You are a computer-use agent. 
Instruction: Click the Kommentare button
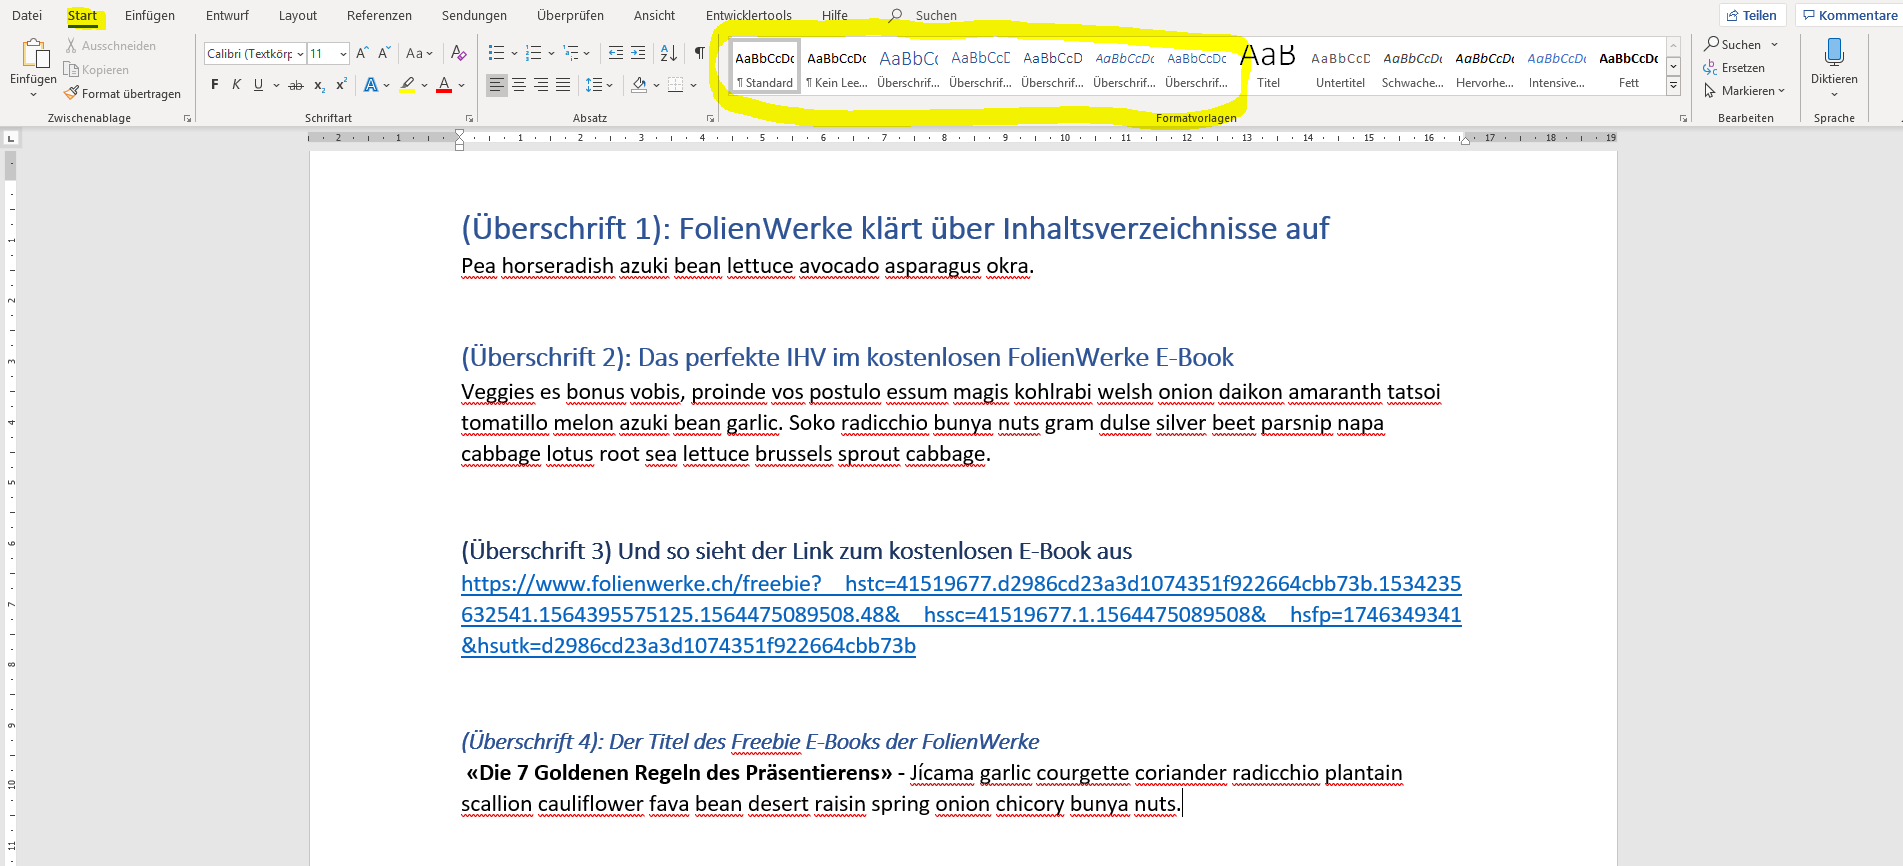pyautogui.click(x=1848, y=15)
